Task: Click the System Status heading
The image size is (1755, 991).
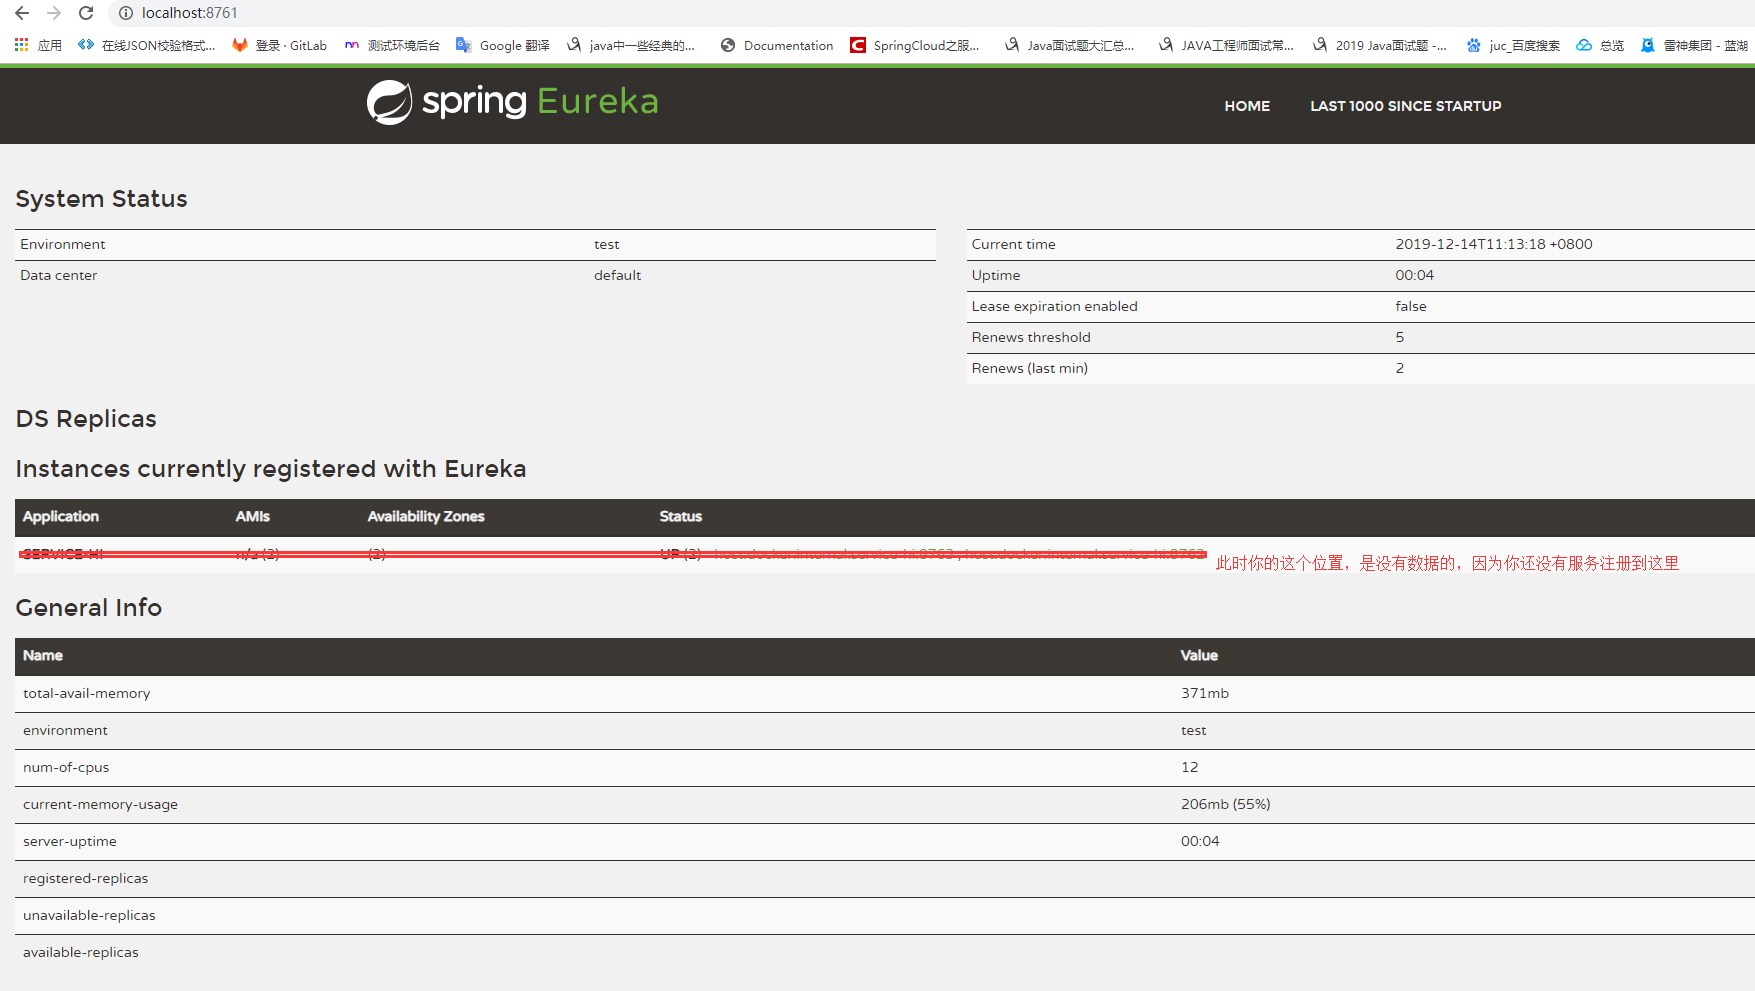Action: 102,199
